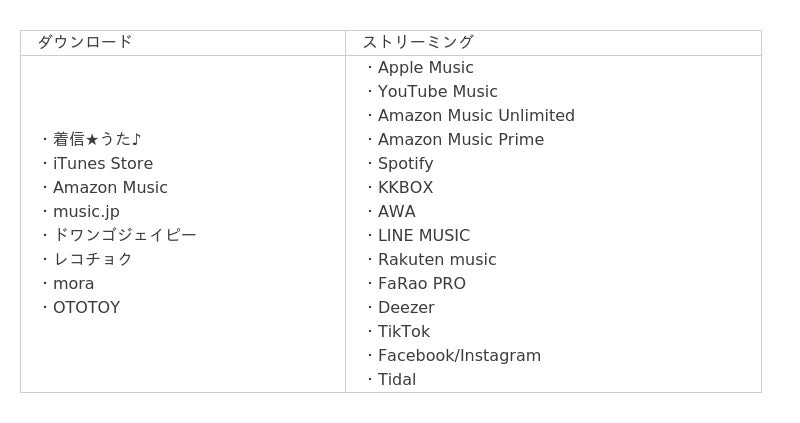The width and height of the screenshot is (800, 423).
Task: Click Amazon Music Prime entry
Action: click(x=461, y=139)
